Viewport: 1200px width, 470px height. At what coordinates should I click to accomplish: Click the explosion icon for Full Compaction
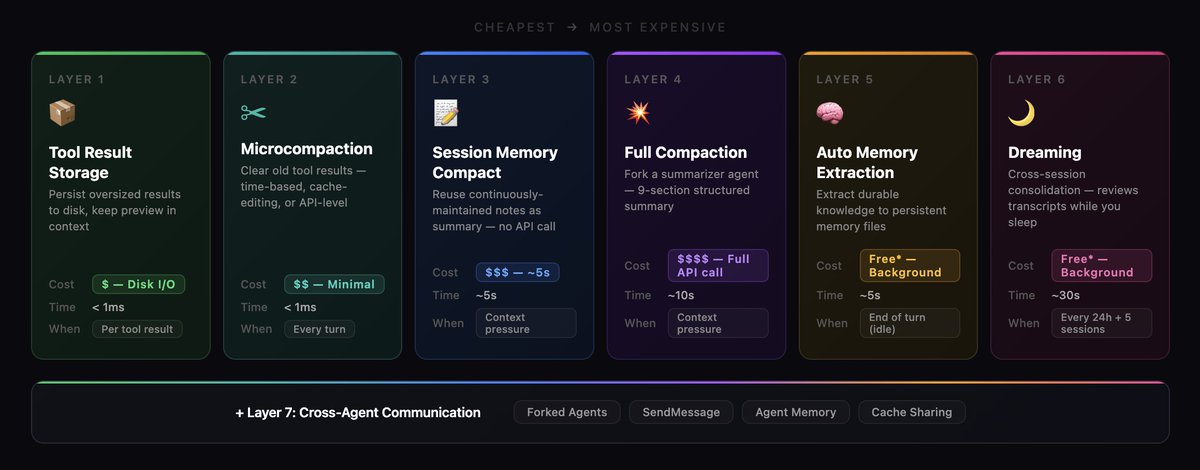click(x=638, y=113)
